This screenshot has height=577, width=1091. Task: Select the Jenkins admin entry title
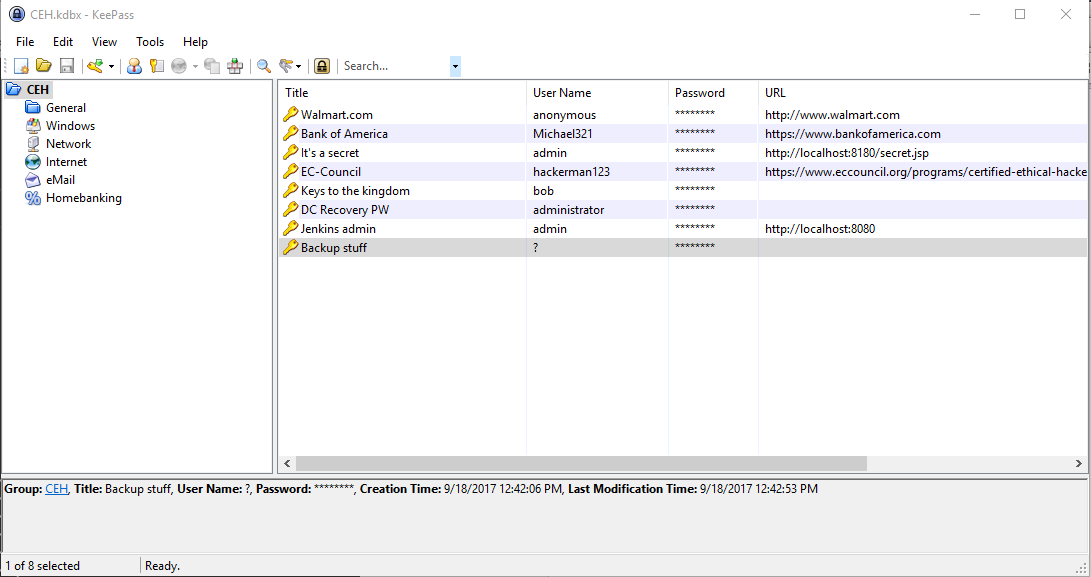(338, 228)
